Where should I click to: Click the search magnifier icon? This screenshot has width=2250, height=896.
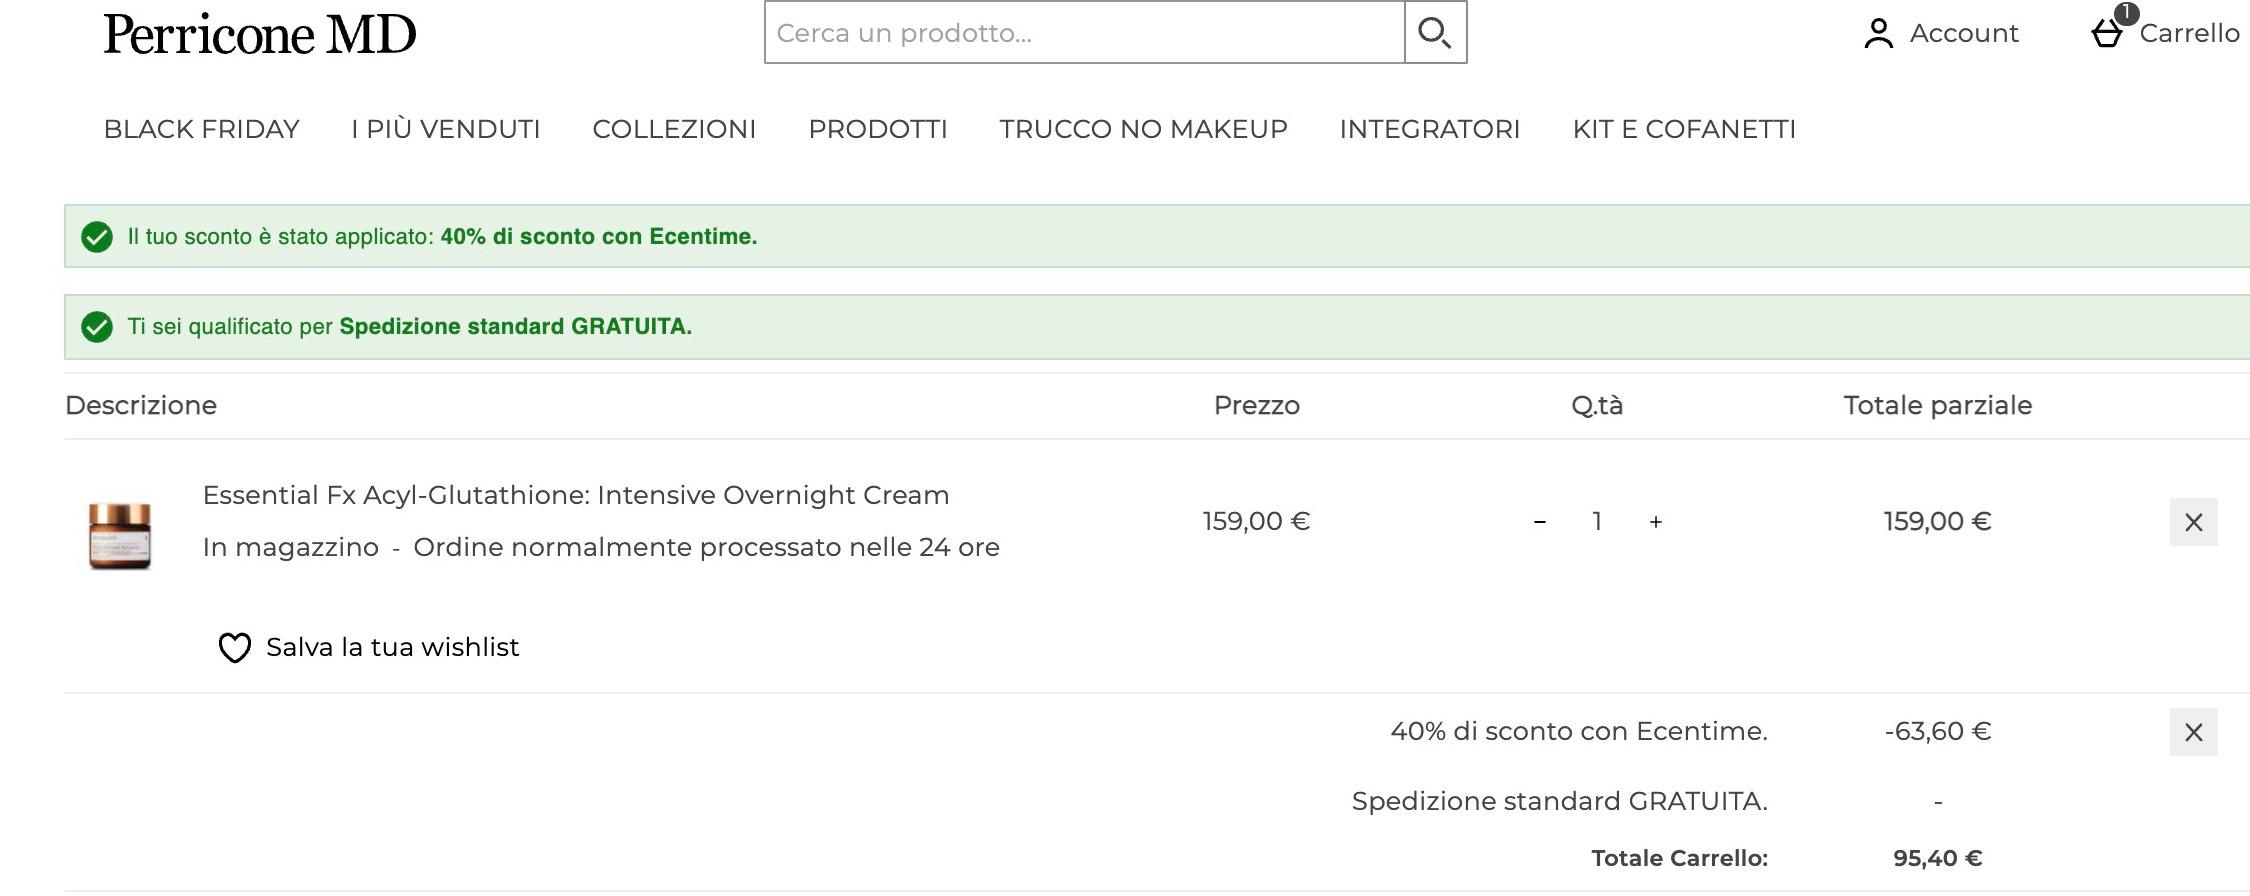tap(1435, 33)
